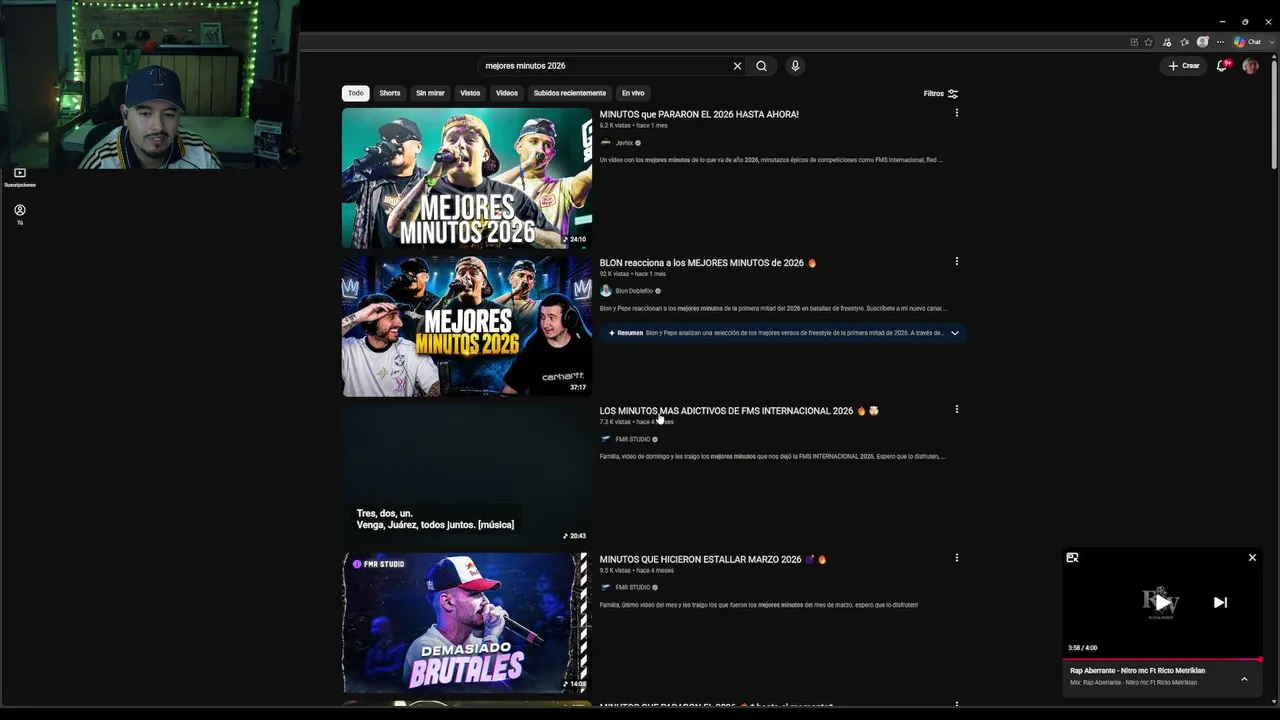Select the Videos filter chip

pyautogui.click(x=507, y=93)
